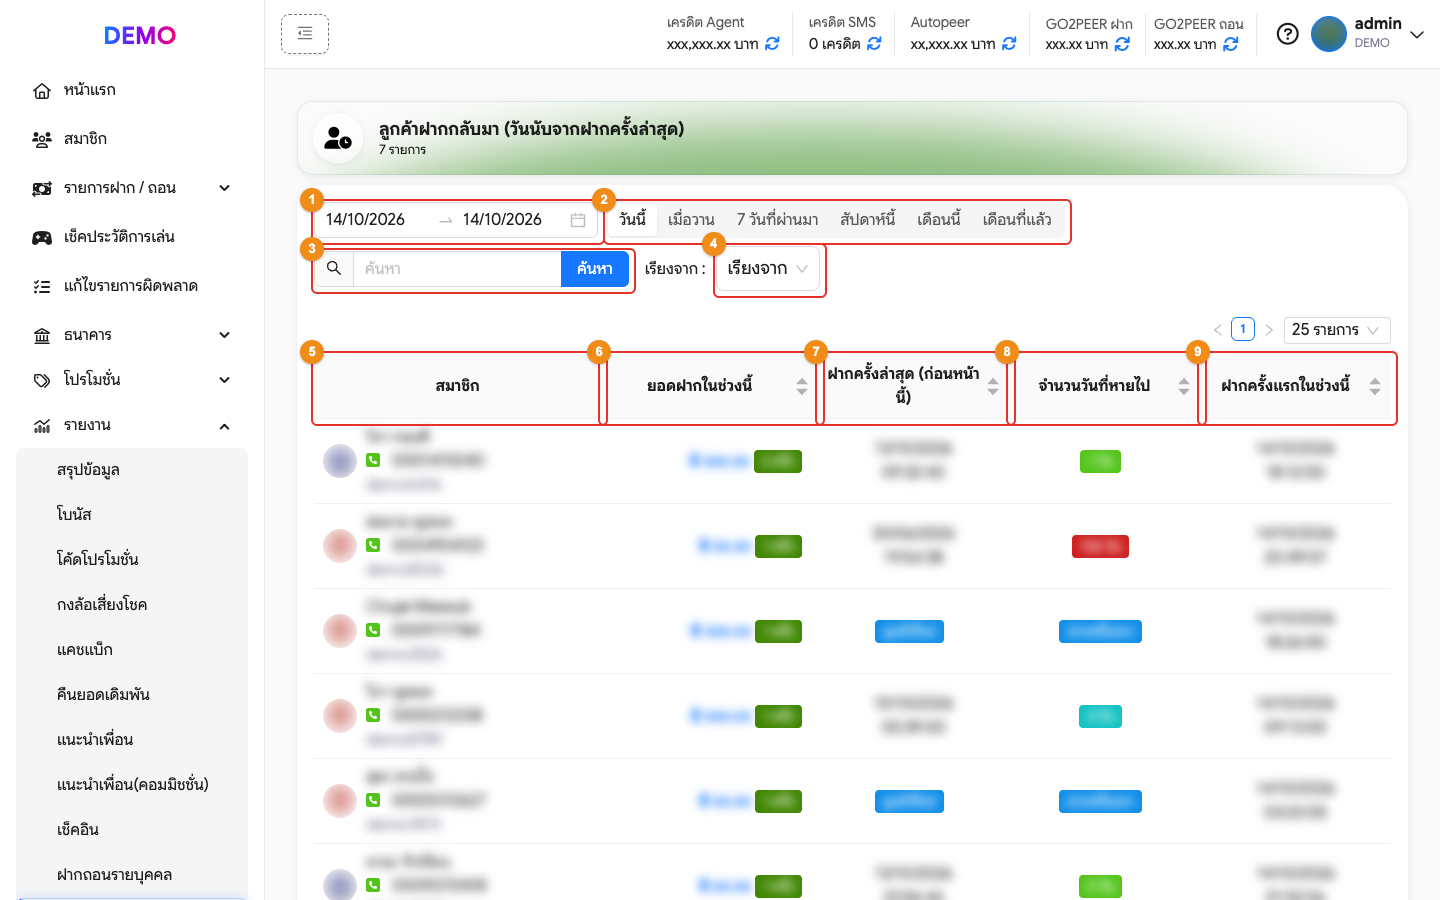Click the magnifier icon in the search box
The image size is (1440, 900).
coord(334,268)
